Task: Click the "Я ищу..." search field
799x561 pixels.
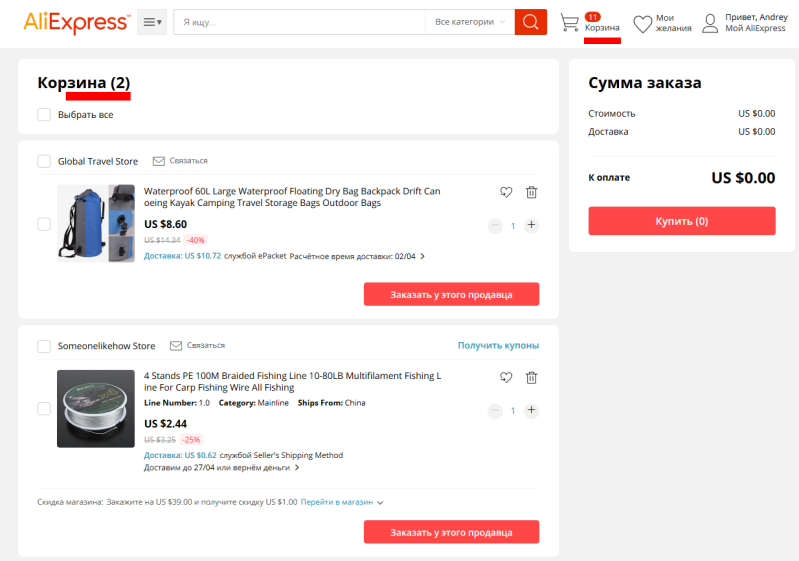Action: click(x=298, y=22)
